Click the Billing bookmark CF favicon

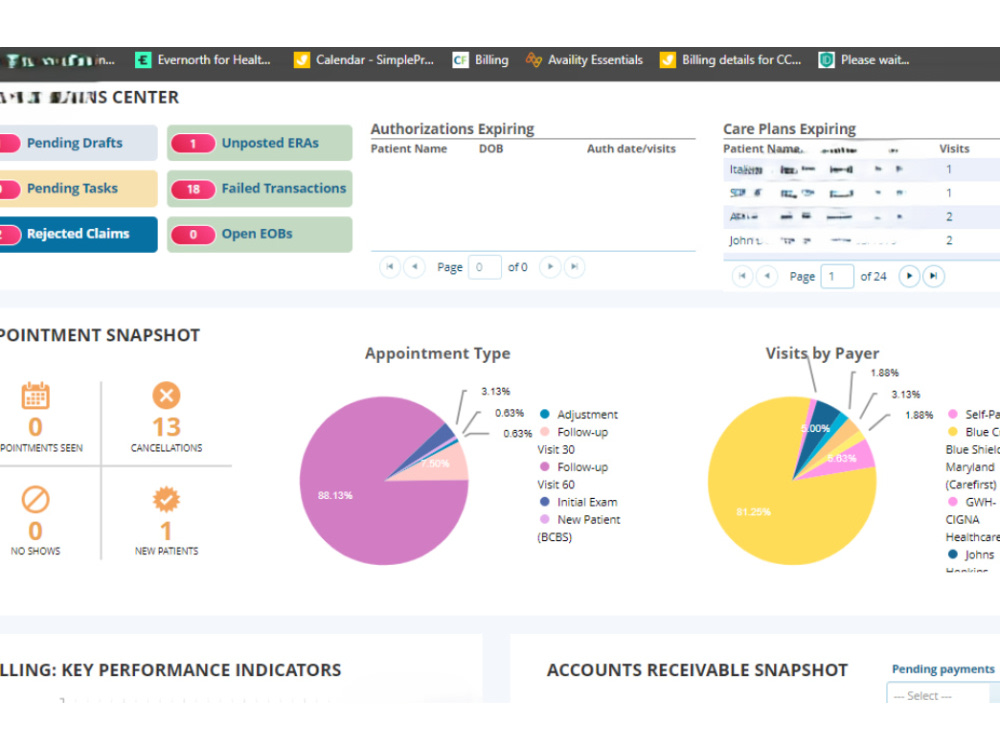(x=460, y=60)
